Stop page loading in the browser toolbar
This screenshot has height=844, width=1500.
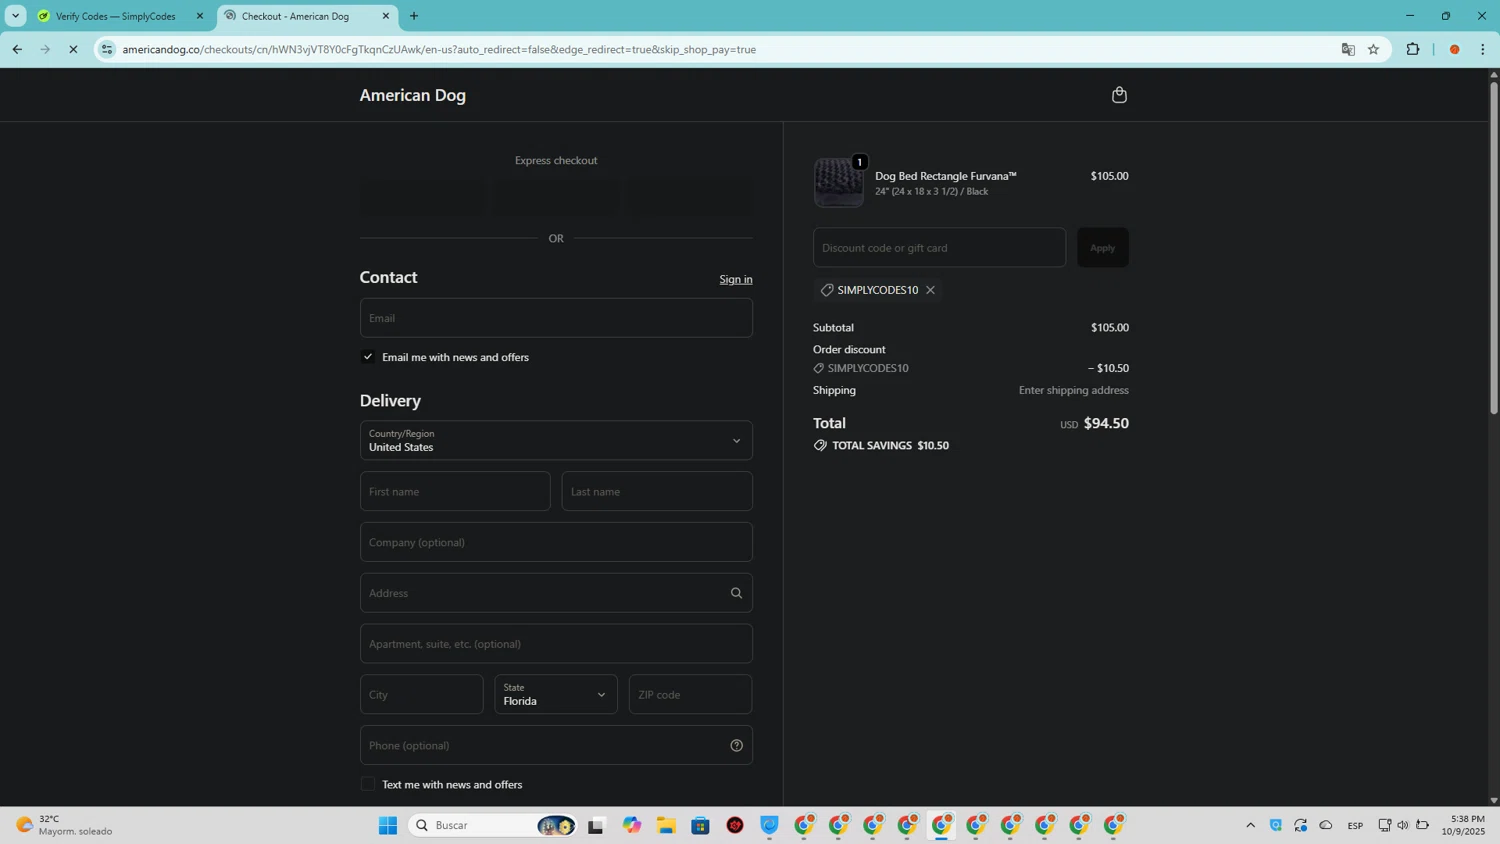73,49
